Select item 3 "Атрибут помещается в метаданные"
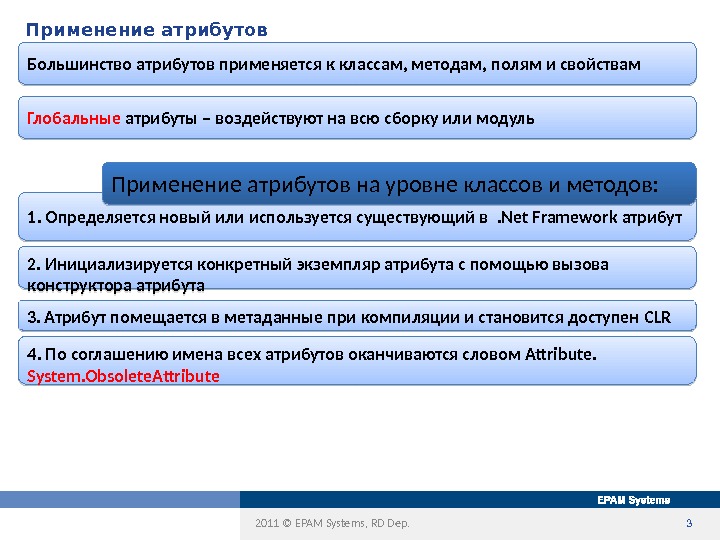The image size is (720, 540). point(357,316)
